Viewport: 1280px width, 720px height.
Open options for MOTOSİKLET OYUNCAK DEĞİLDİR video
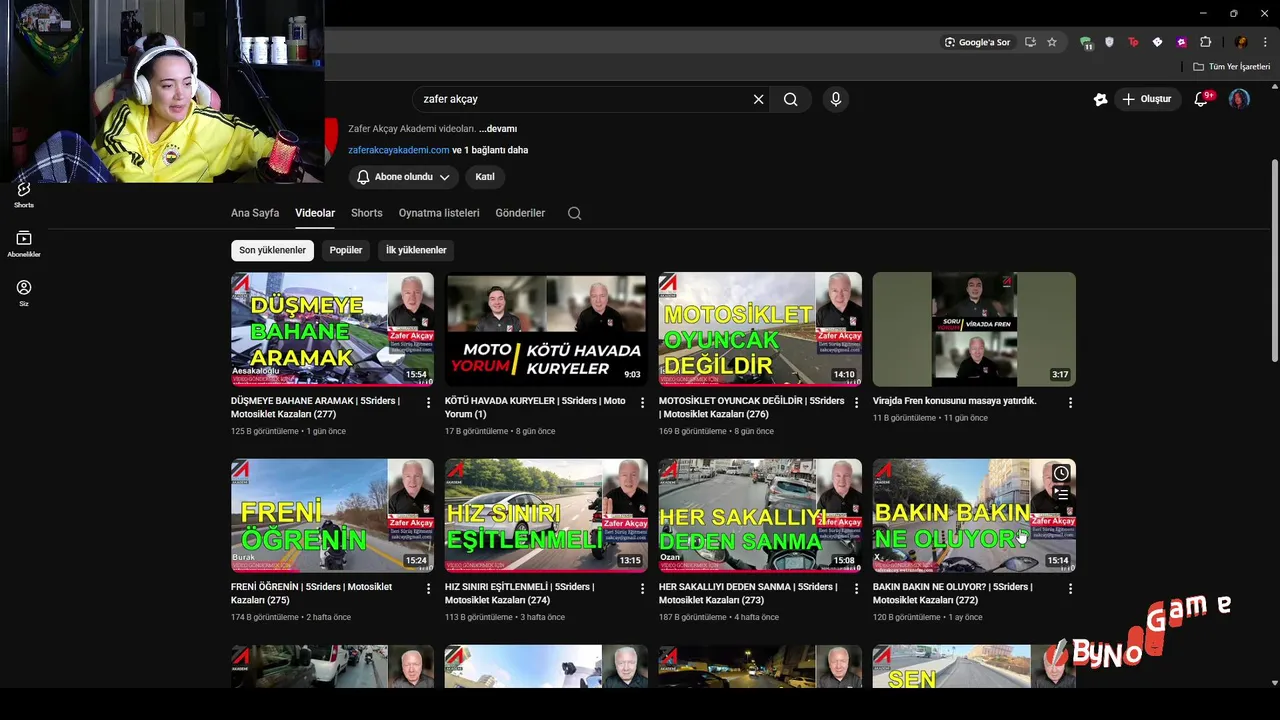point(856,403)
